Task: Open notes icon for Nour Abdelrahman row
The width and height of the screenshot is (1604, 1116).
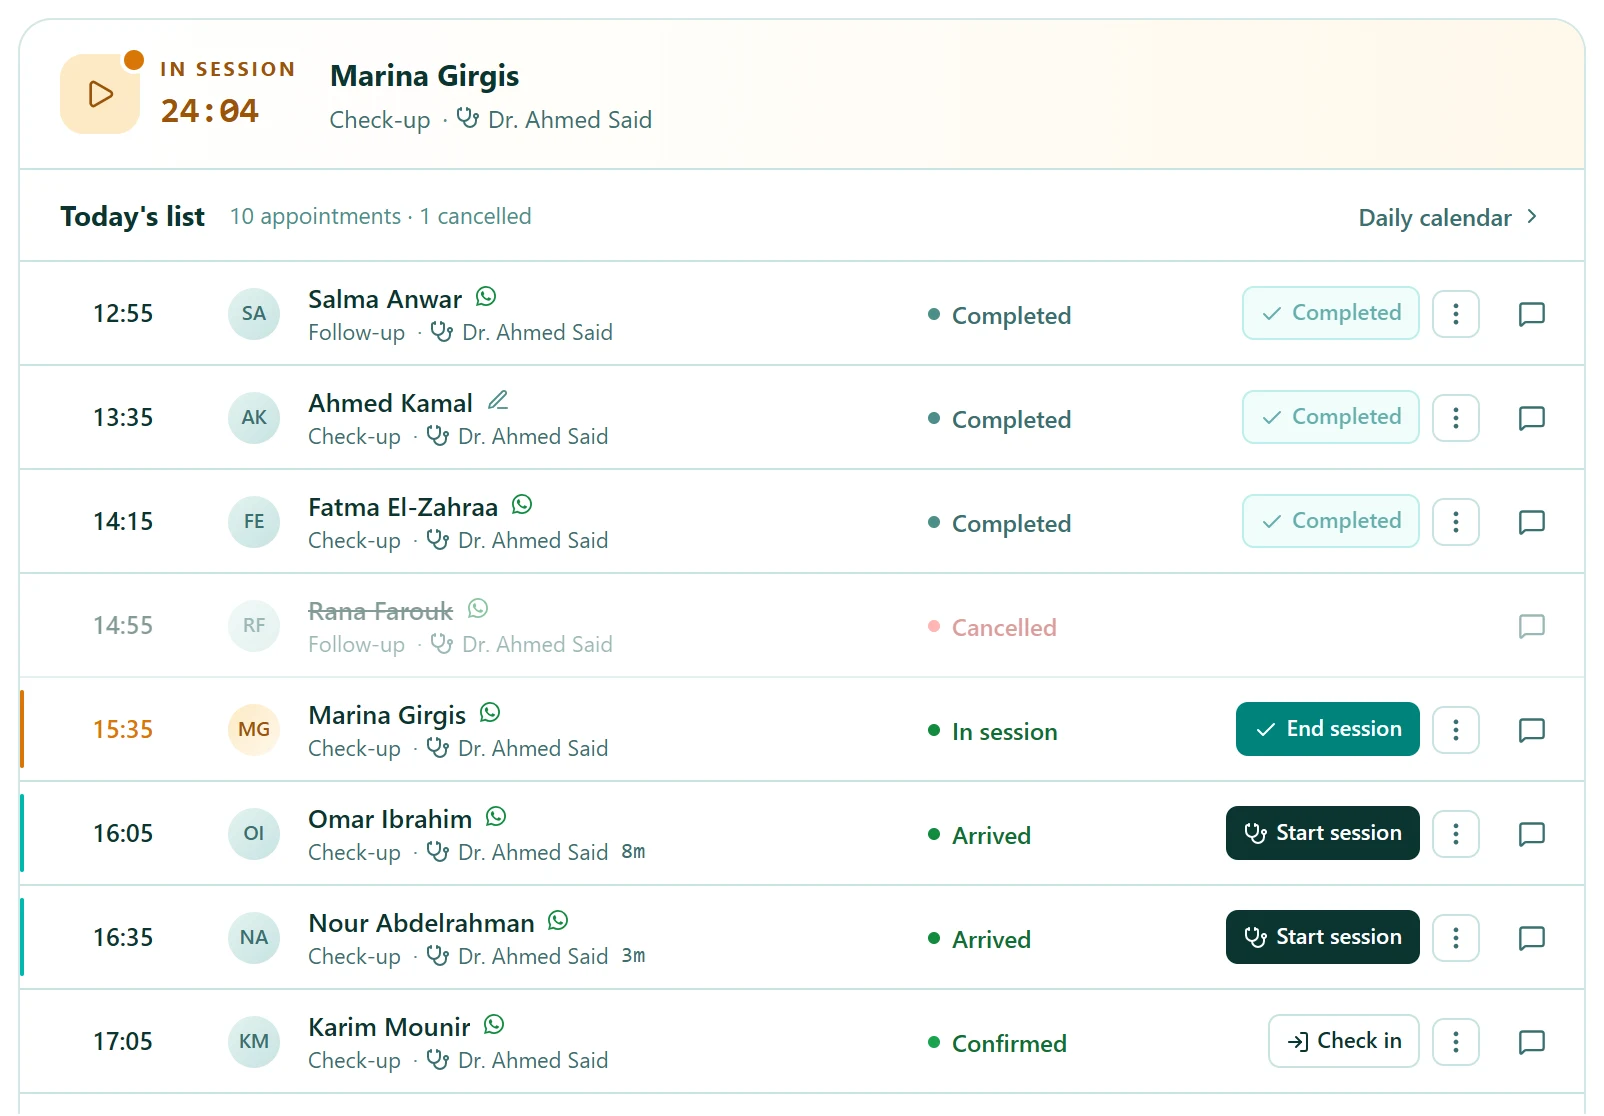Action: 1531,938
